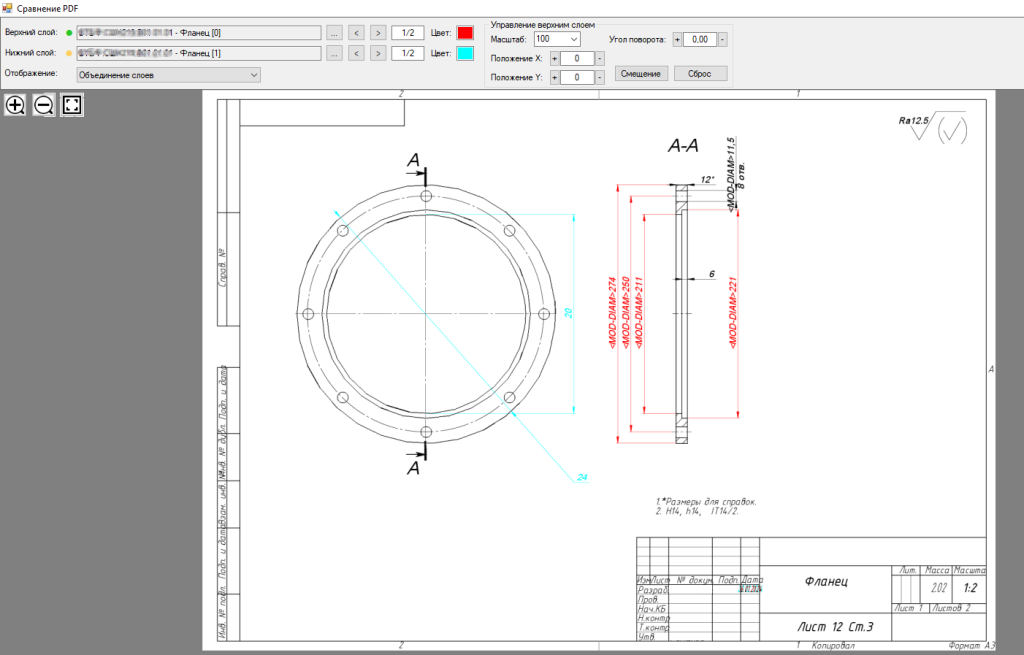1024x655 pixels.
Task: Expand the Масштаб scale dropdown
Action: (x=573, y=39)
